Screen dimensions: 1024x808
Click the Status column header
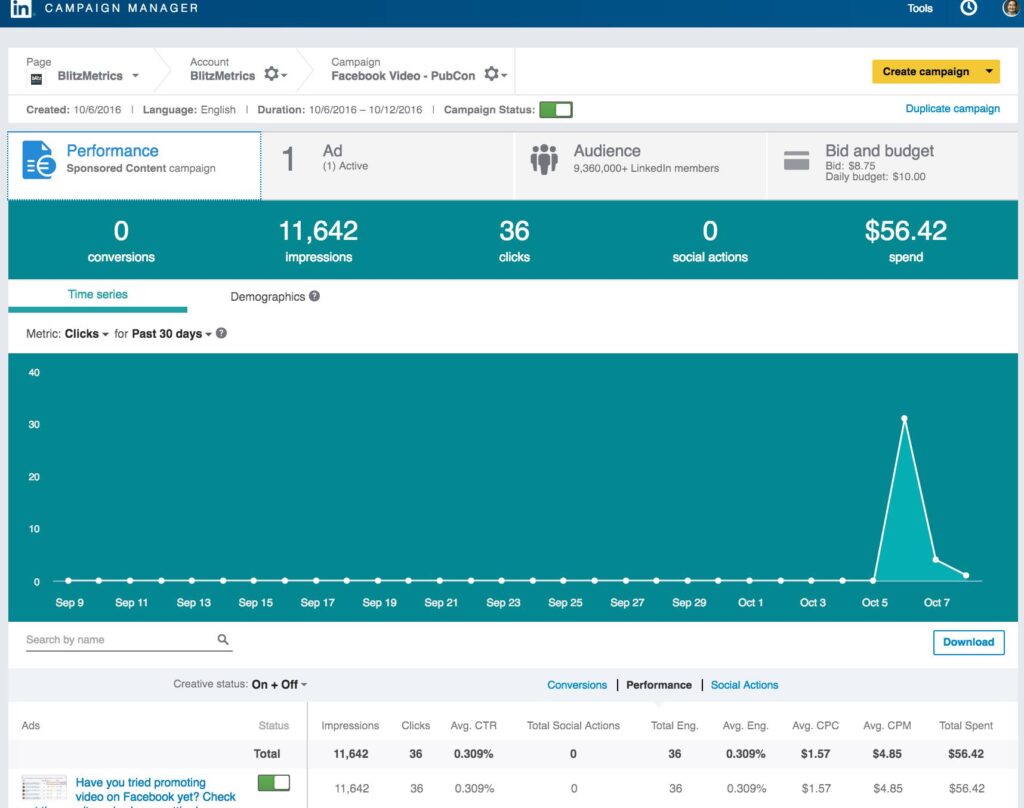pos(273,725)
